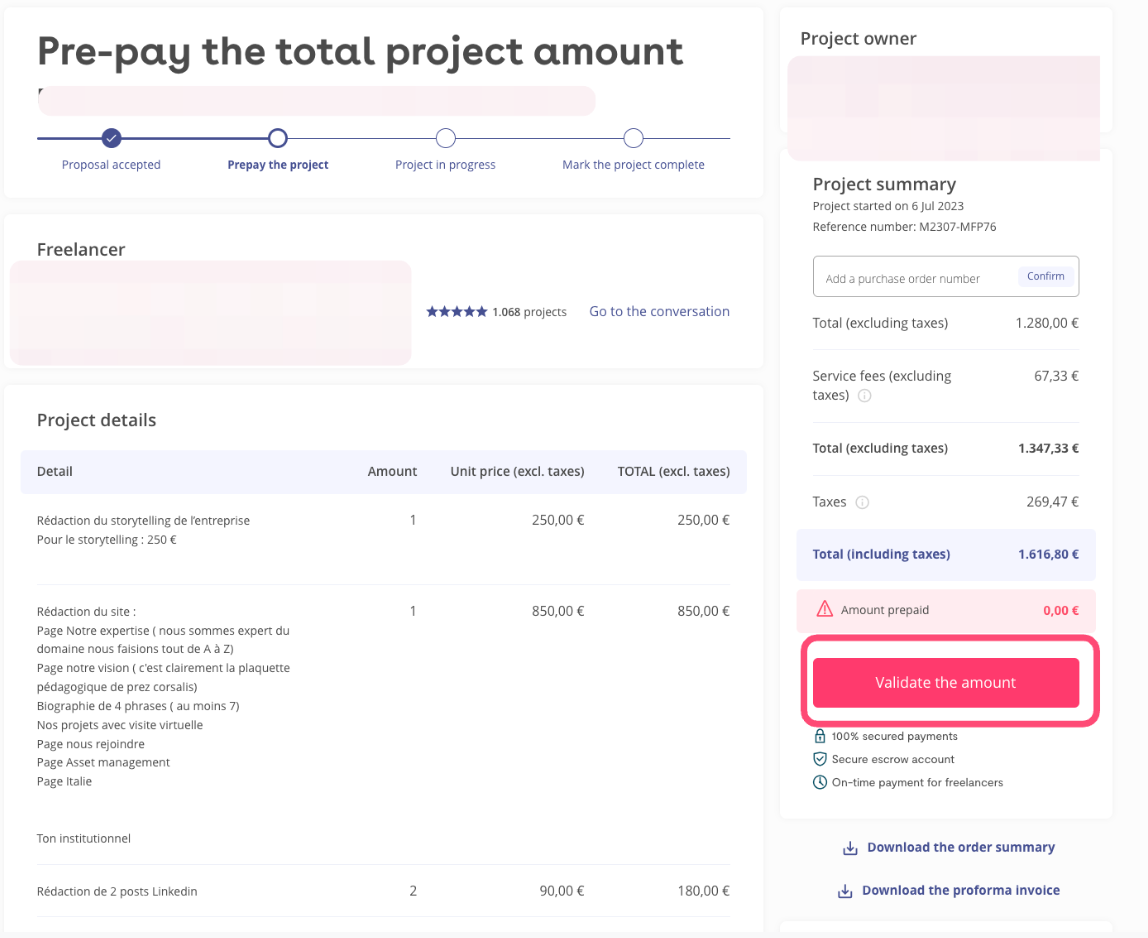Click the Taxes info icon

(x=862, y=502)
